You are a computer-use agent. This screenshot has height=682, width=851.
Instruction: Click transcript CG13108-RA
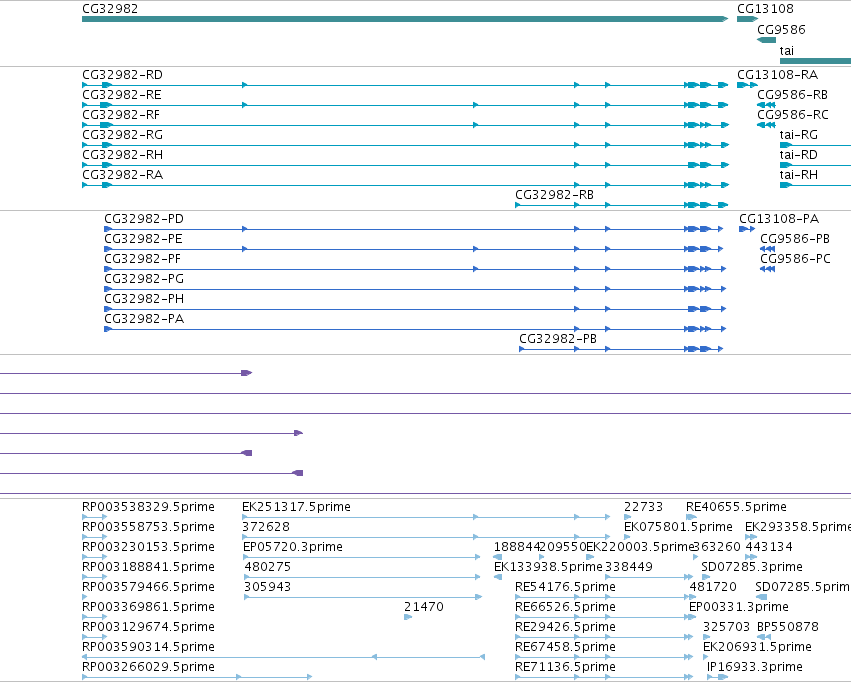click(747, 85)
